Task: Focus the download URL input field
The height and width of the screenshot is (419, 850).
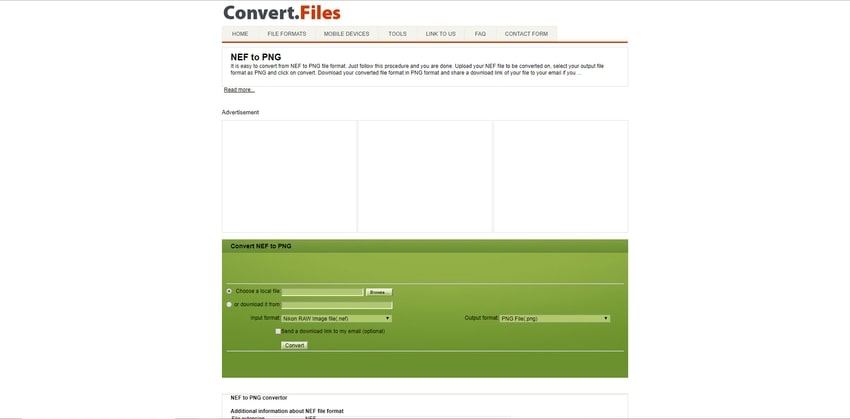Action: tap(337, 305)
